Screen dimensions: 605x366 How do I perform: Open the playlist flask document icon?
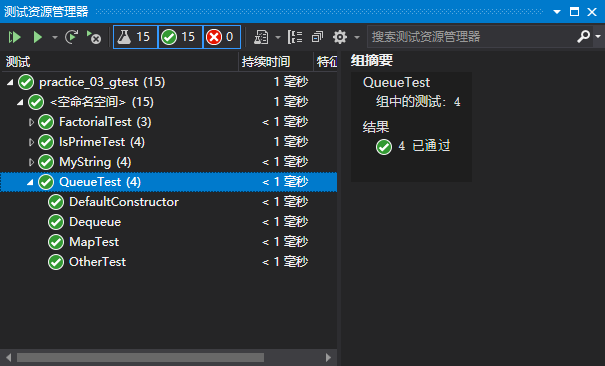coord(261,37)
